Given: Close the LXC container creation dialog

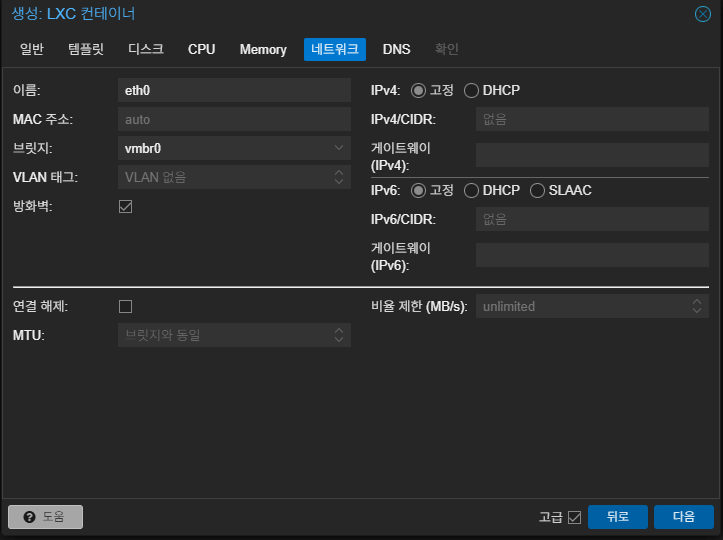Looking at the screenshot, I should click(702, 14).
